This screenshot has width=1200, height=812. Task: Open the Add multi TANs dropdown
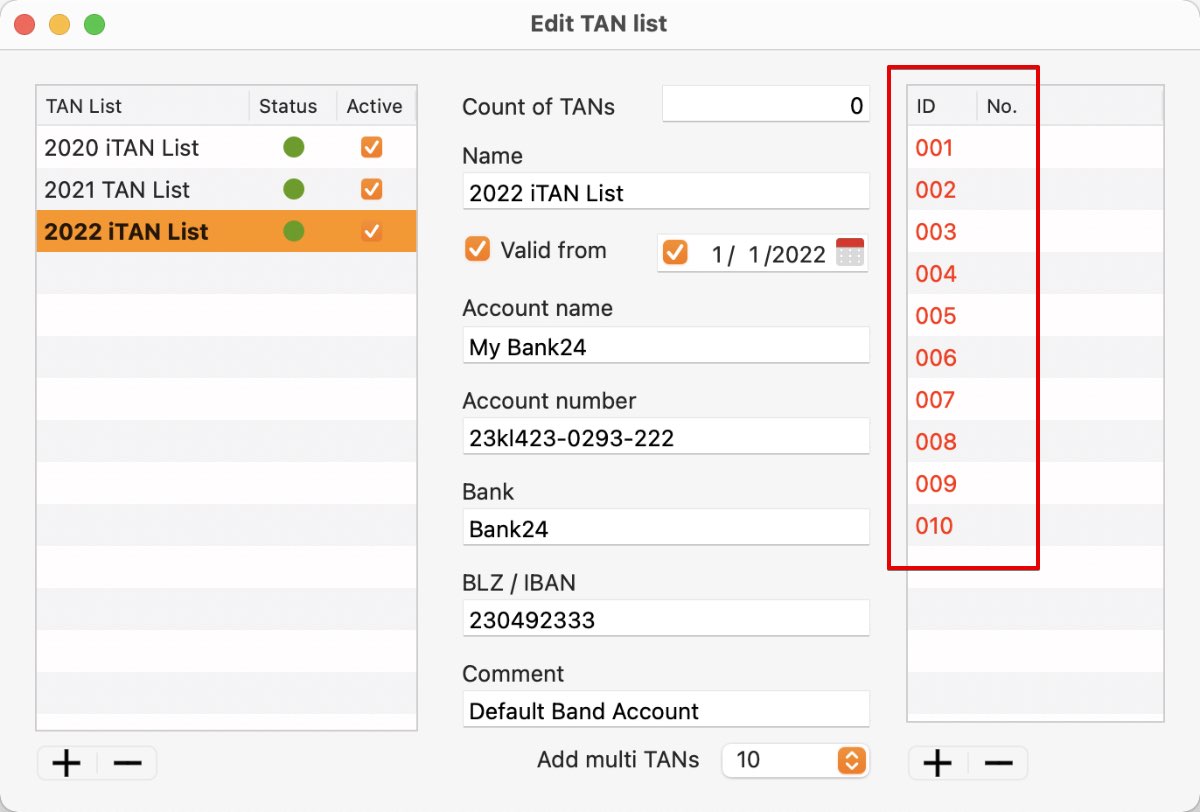[x=796, y=760]
